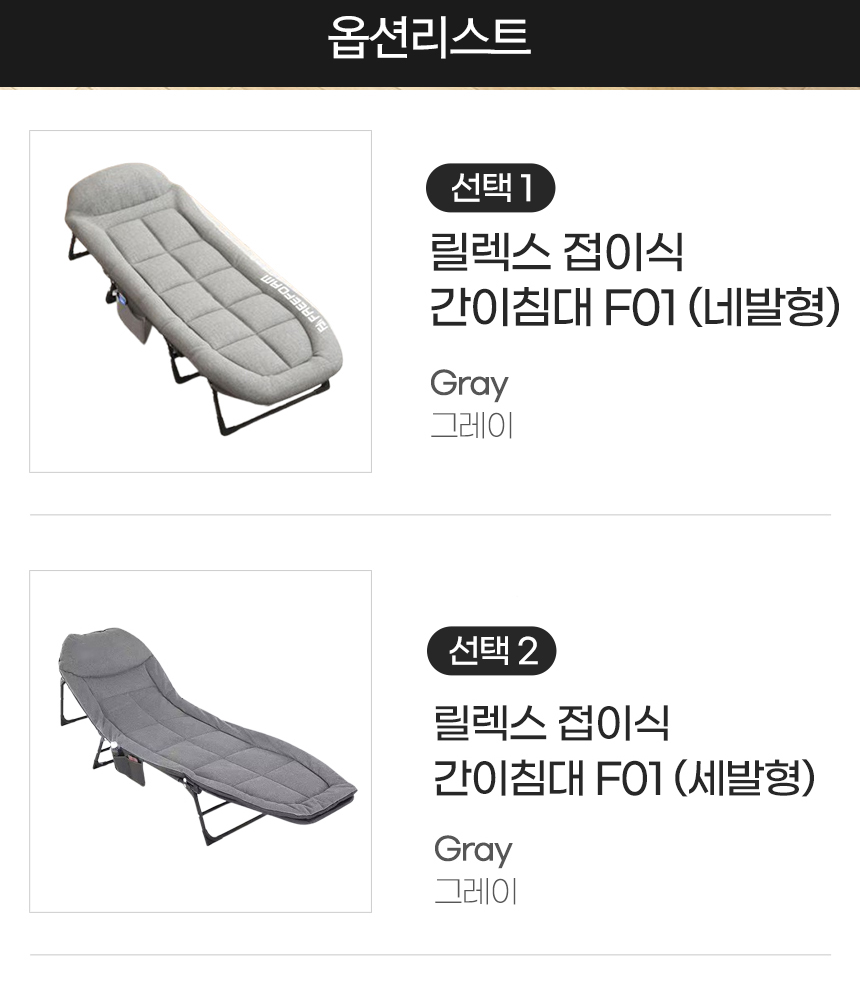The height and width of the screenshot is (1000, 860).
Task: Click the 옵션리스트 header title
Action: pos(429,38)
